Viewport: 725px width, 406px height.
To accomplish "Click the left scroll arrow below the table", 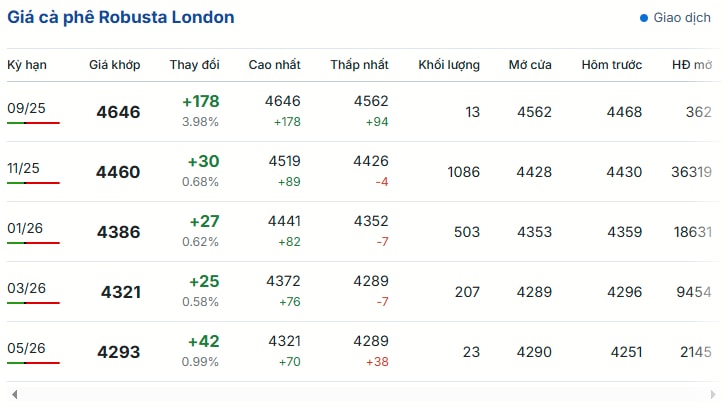I will click(15, 394).
